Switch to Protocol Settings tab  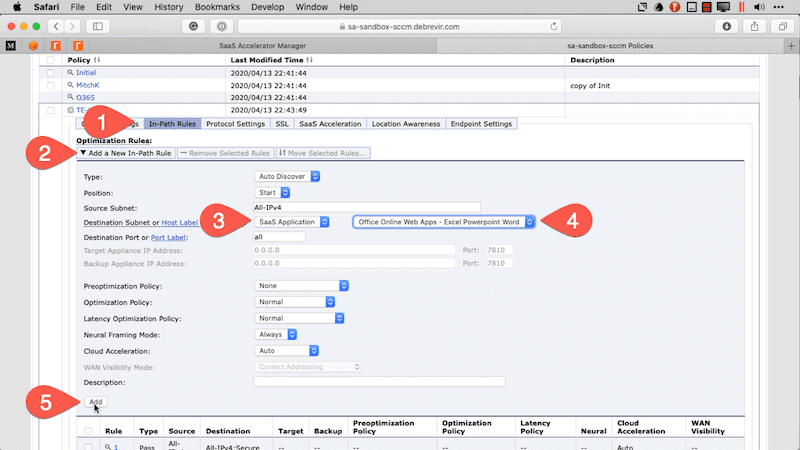236,124
